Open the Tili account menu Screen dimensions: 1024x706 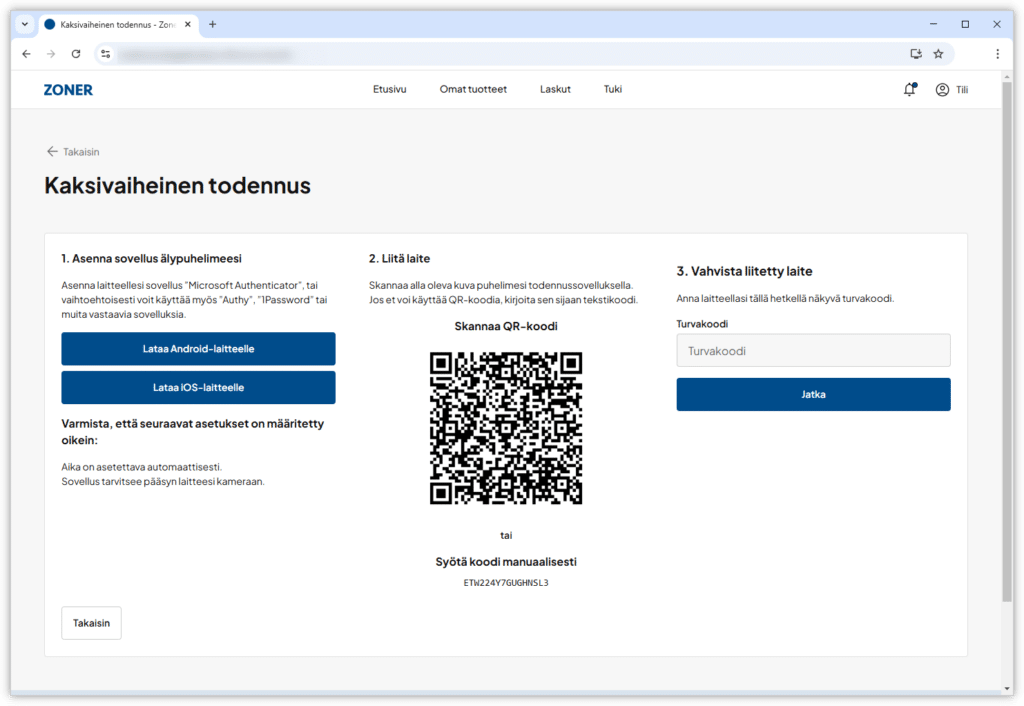(x=951, y=89)
